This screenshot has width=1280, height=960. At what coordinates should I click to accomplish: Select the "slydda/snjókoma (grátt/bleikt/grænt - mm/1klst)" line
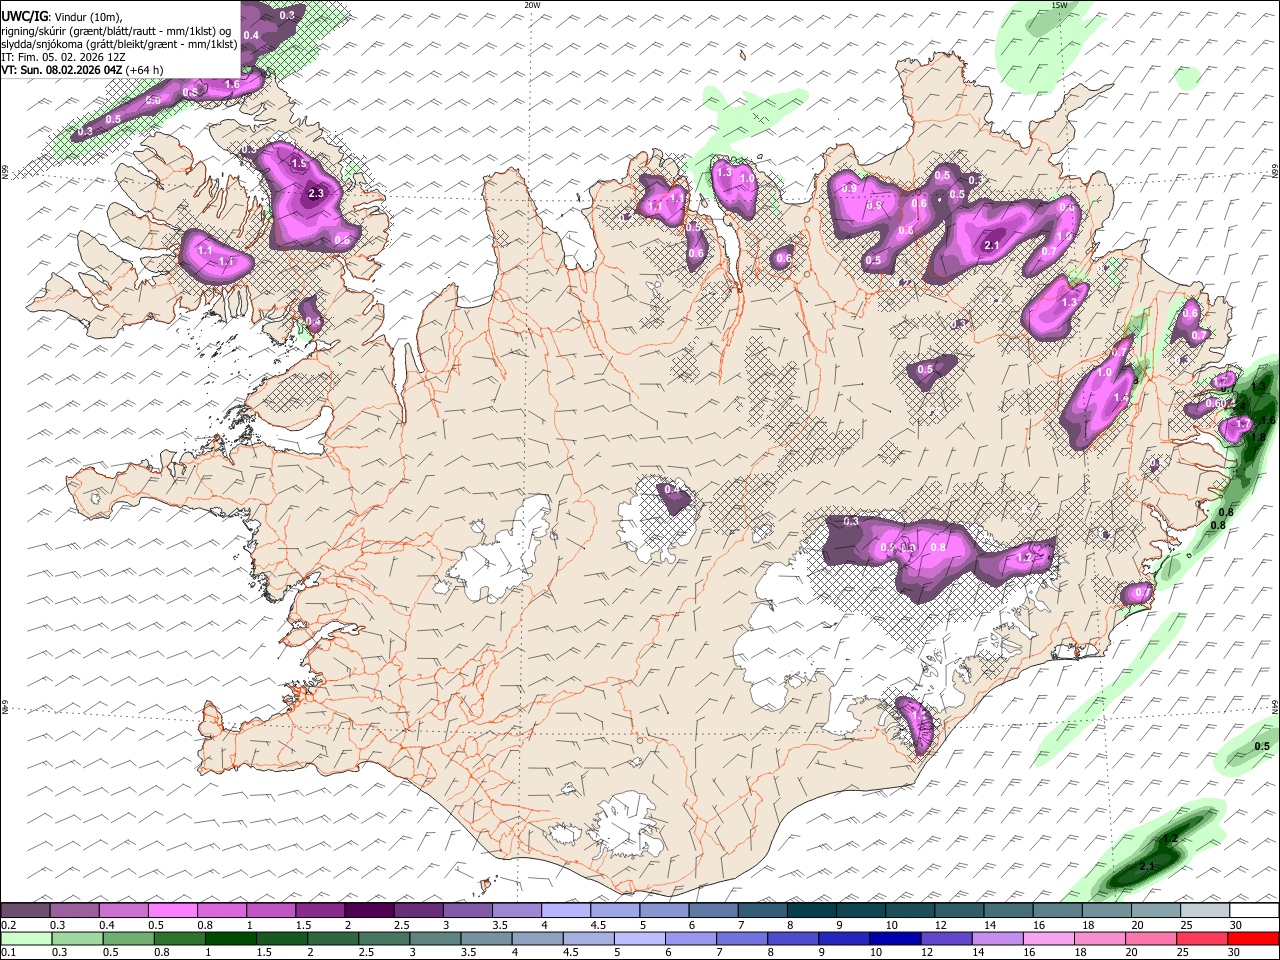119,44
